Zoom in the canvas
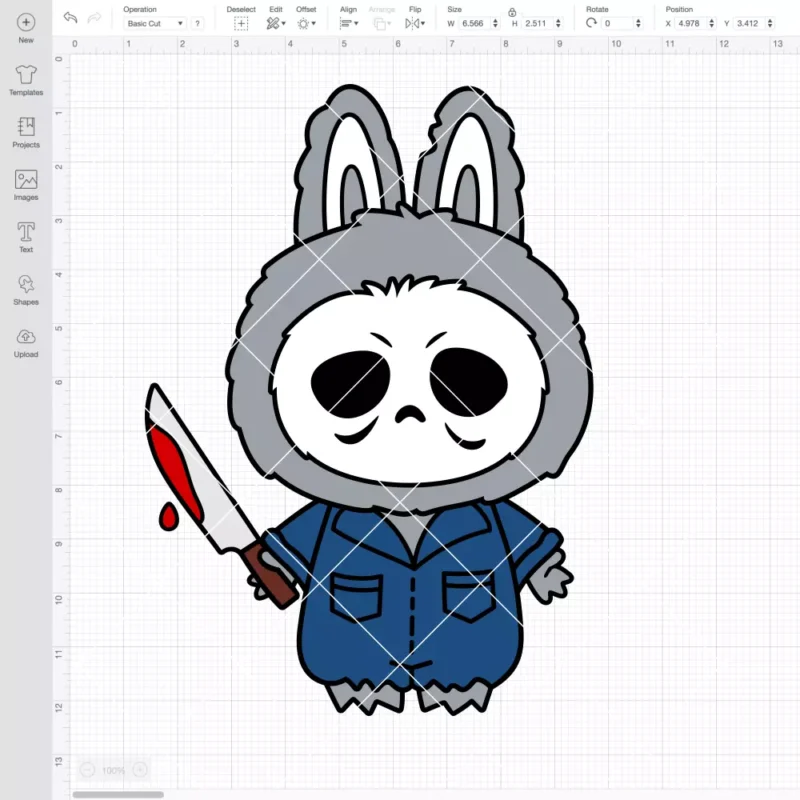 (140, 770)
